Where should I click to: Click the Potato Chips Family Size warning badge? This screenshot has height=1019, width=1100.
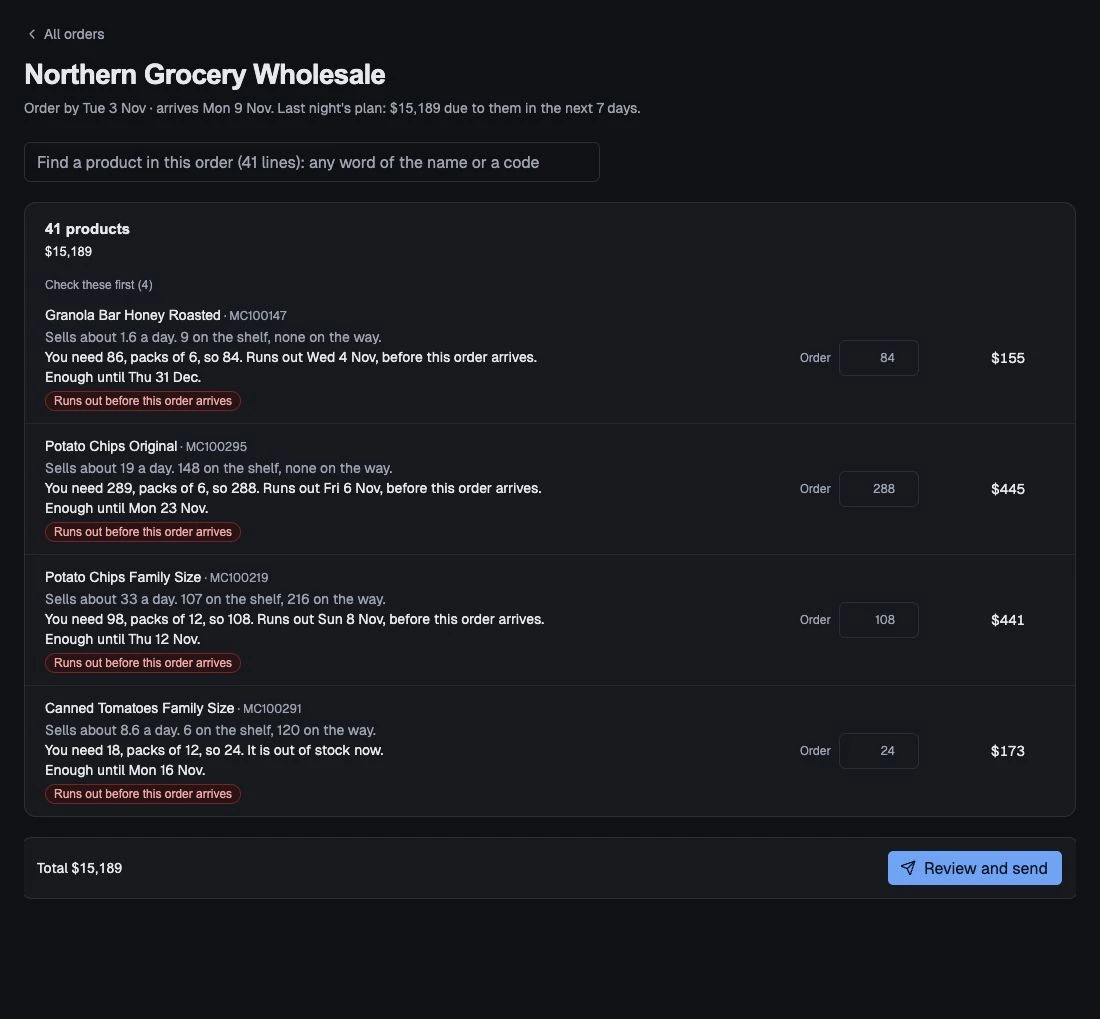click(143, 663)
